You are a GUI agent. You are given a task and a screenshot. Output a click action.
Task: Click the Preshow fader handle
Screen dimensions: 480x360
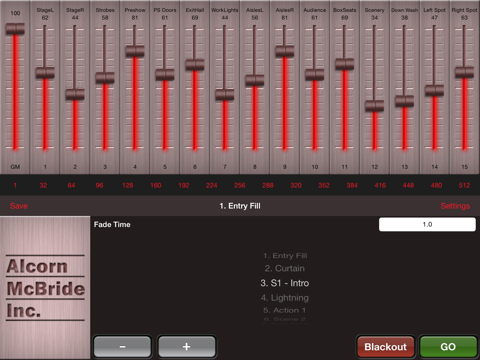point(135,51)
